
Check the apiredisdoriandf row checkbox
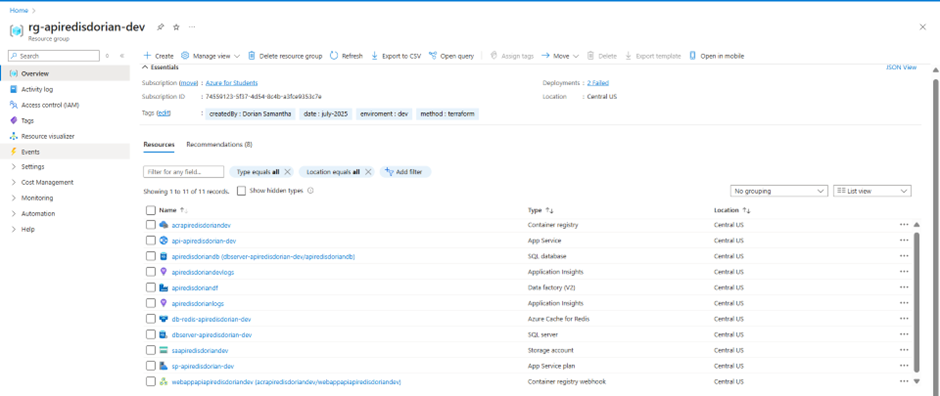150,288
